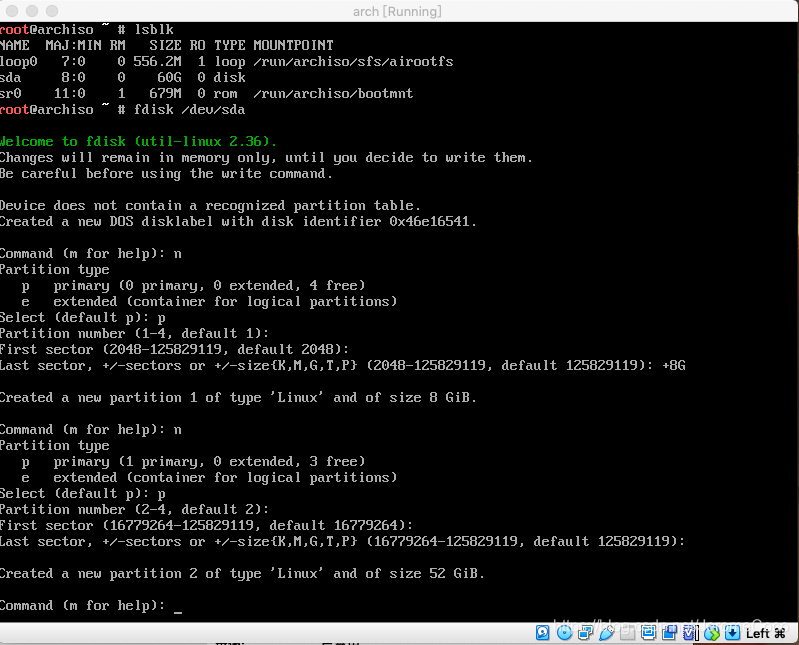Click the 'arch [Running]' window title
Image resolution: width=799 pixels, height=645 pixels.
[x=397, y=11]
